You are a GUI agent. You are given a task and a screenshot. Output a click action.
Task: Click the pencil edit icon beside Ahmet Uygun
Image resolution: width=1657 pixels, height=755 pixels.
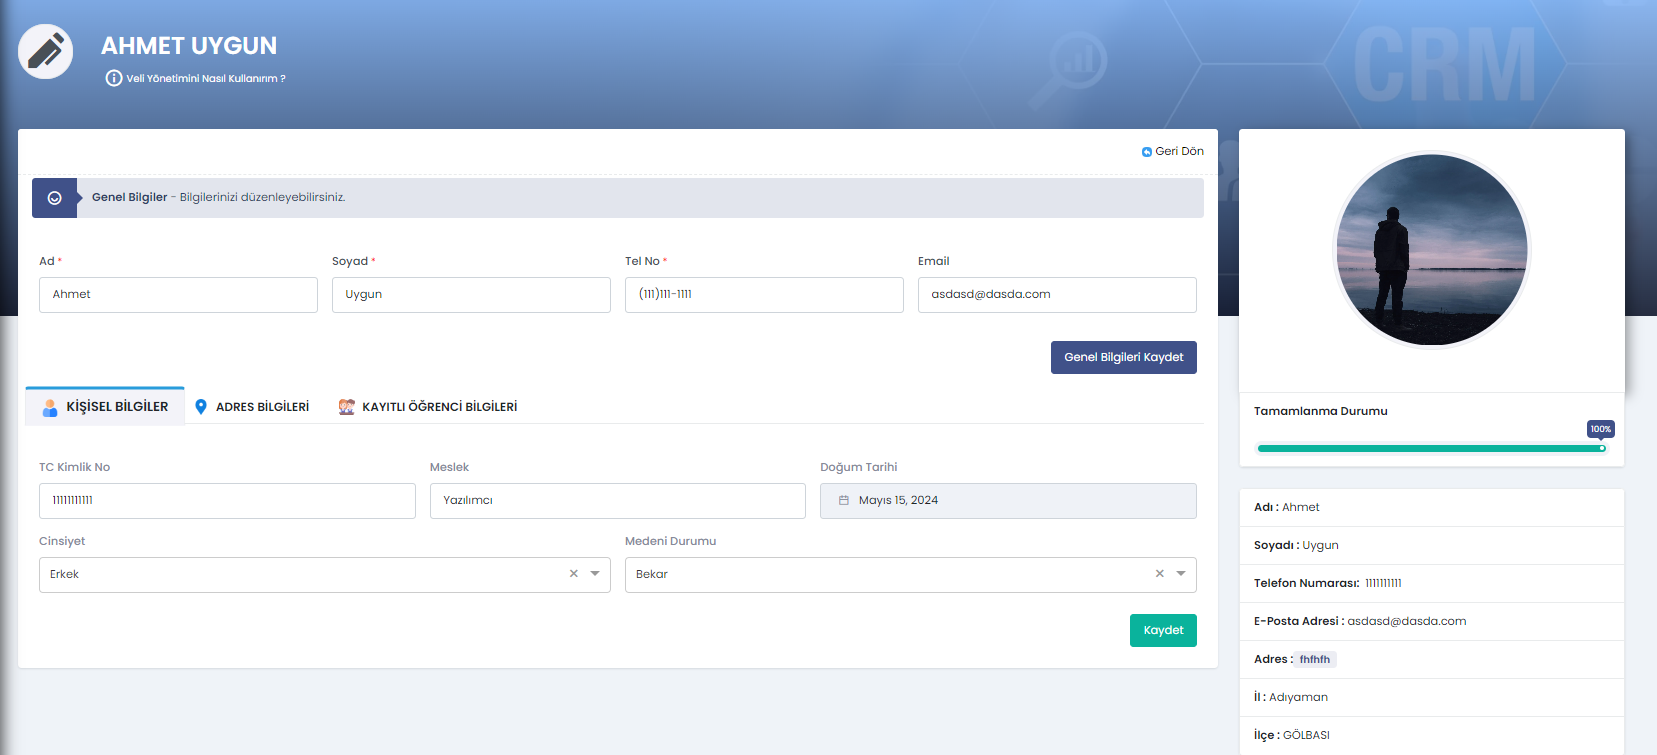pos(45,51)
